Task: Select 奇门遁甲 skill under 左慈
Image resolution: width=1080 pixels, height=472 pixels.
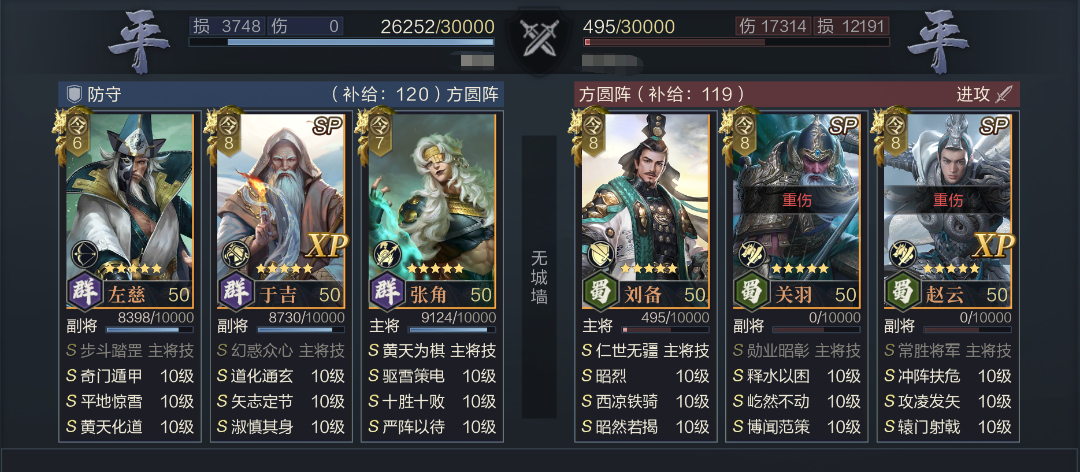Action: point(129,376)
